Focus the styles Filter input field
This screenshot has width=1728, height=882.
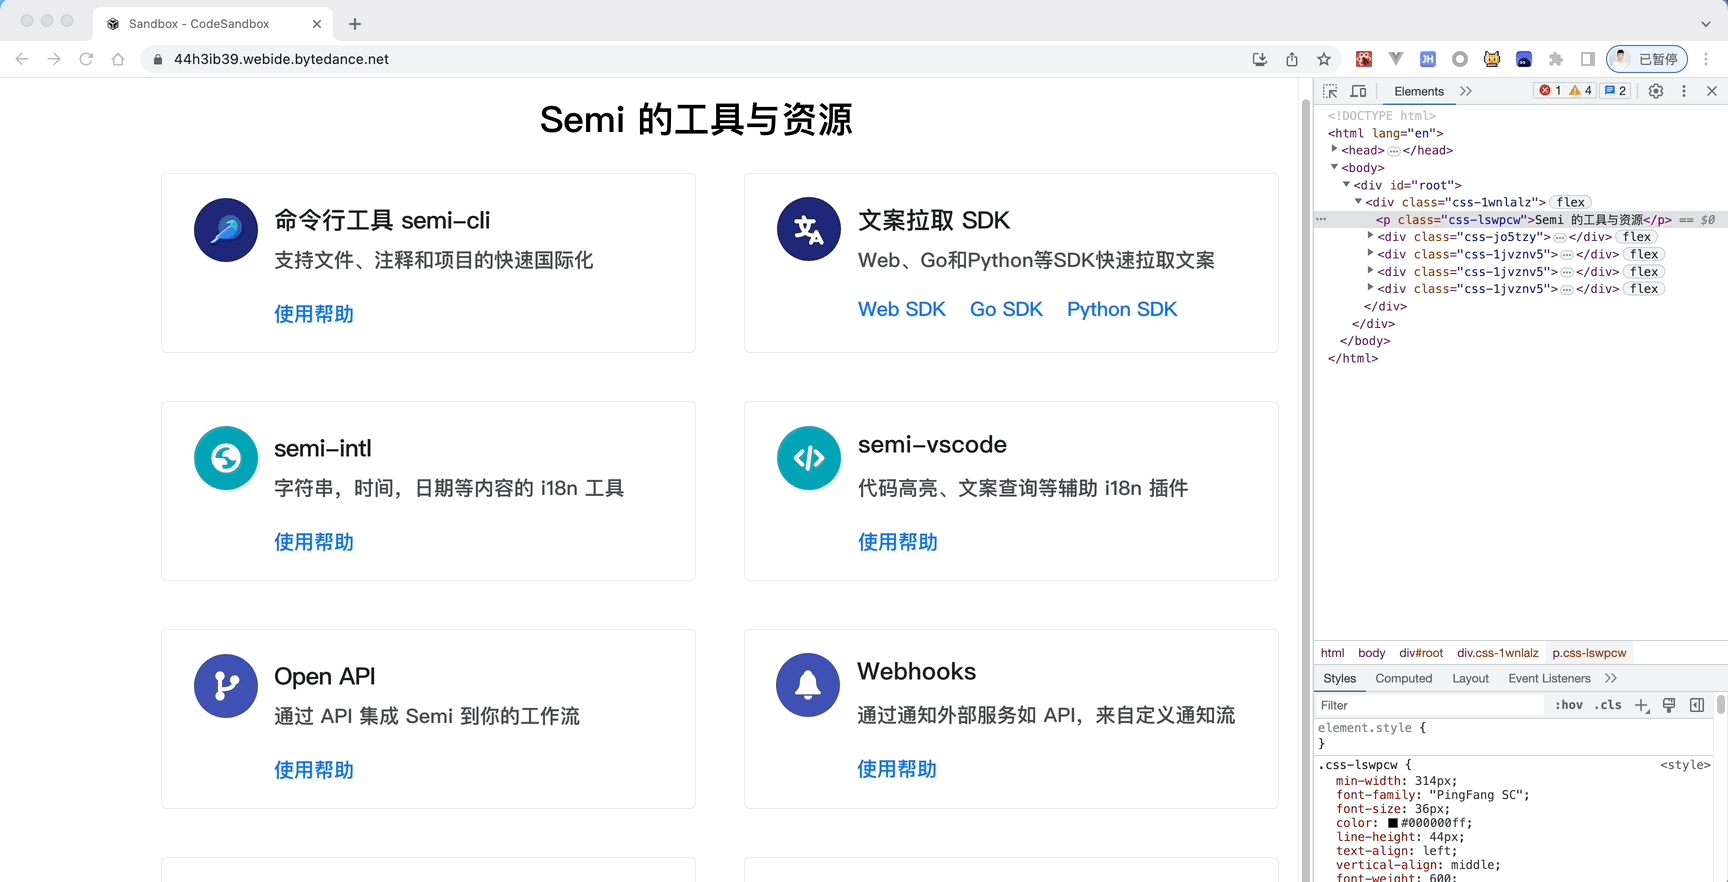click(1430, 705)
